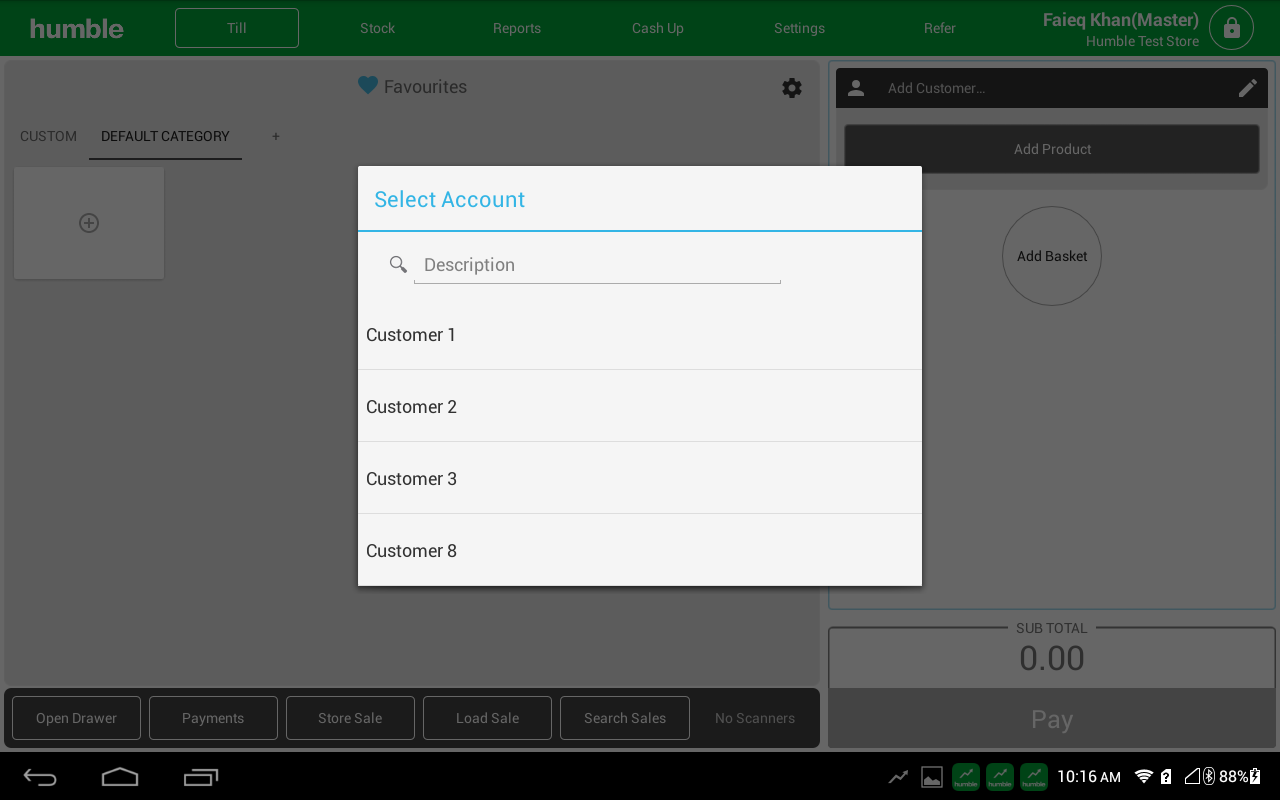Click the Select Account dialog title
This screenshot has width=1280, height=800.
450,199
